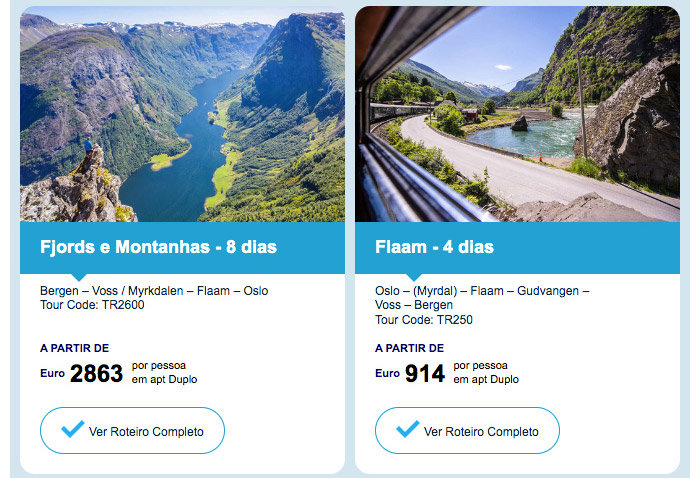Click the Tour Code: TR250 text
This screenshot has height=478, width=700.
click(x=424, y=320)
